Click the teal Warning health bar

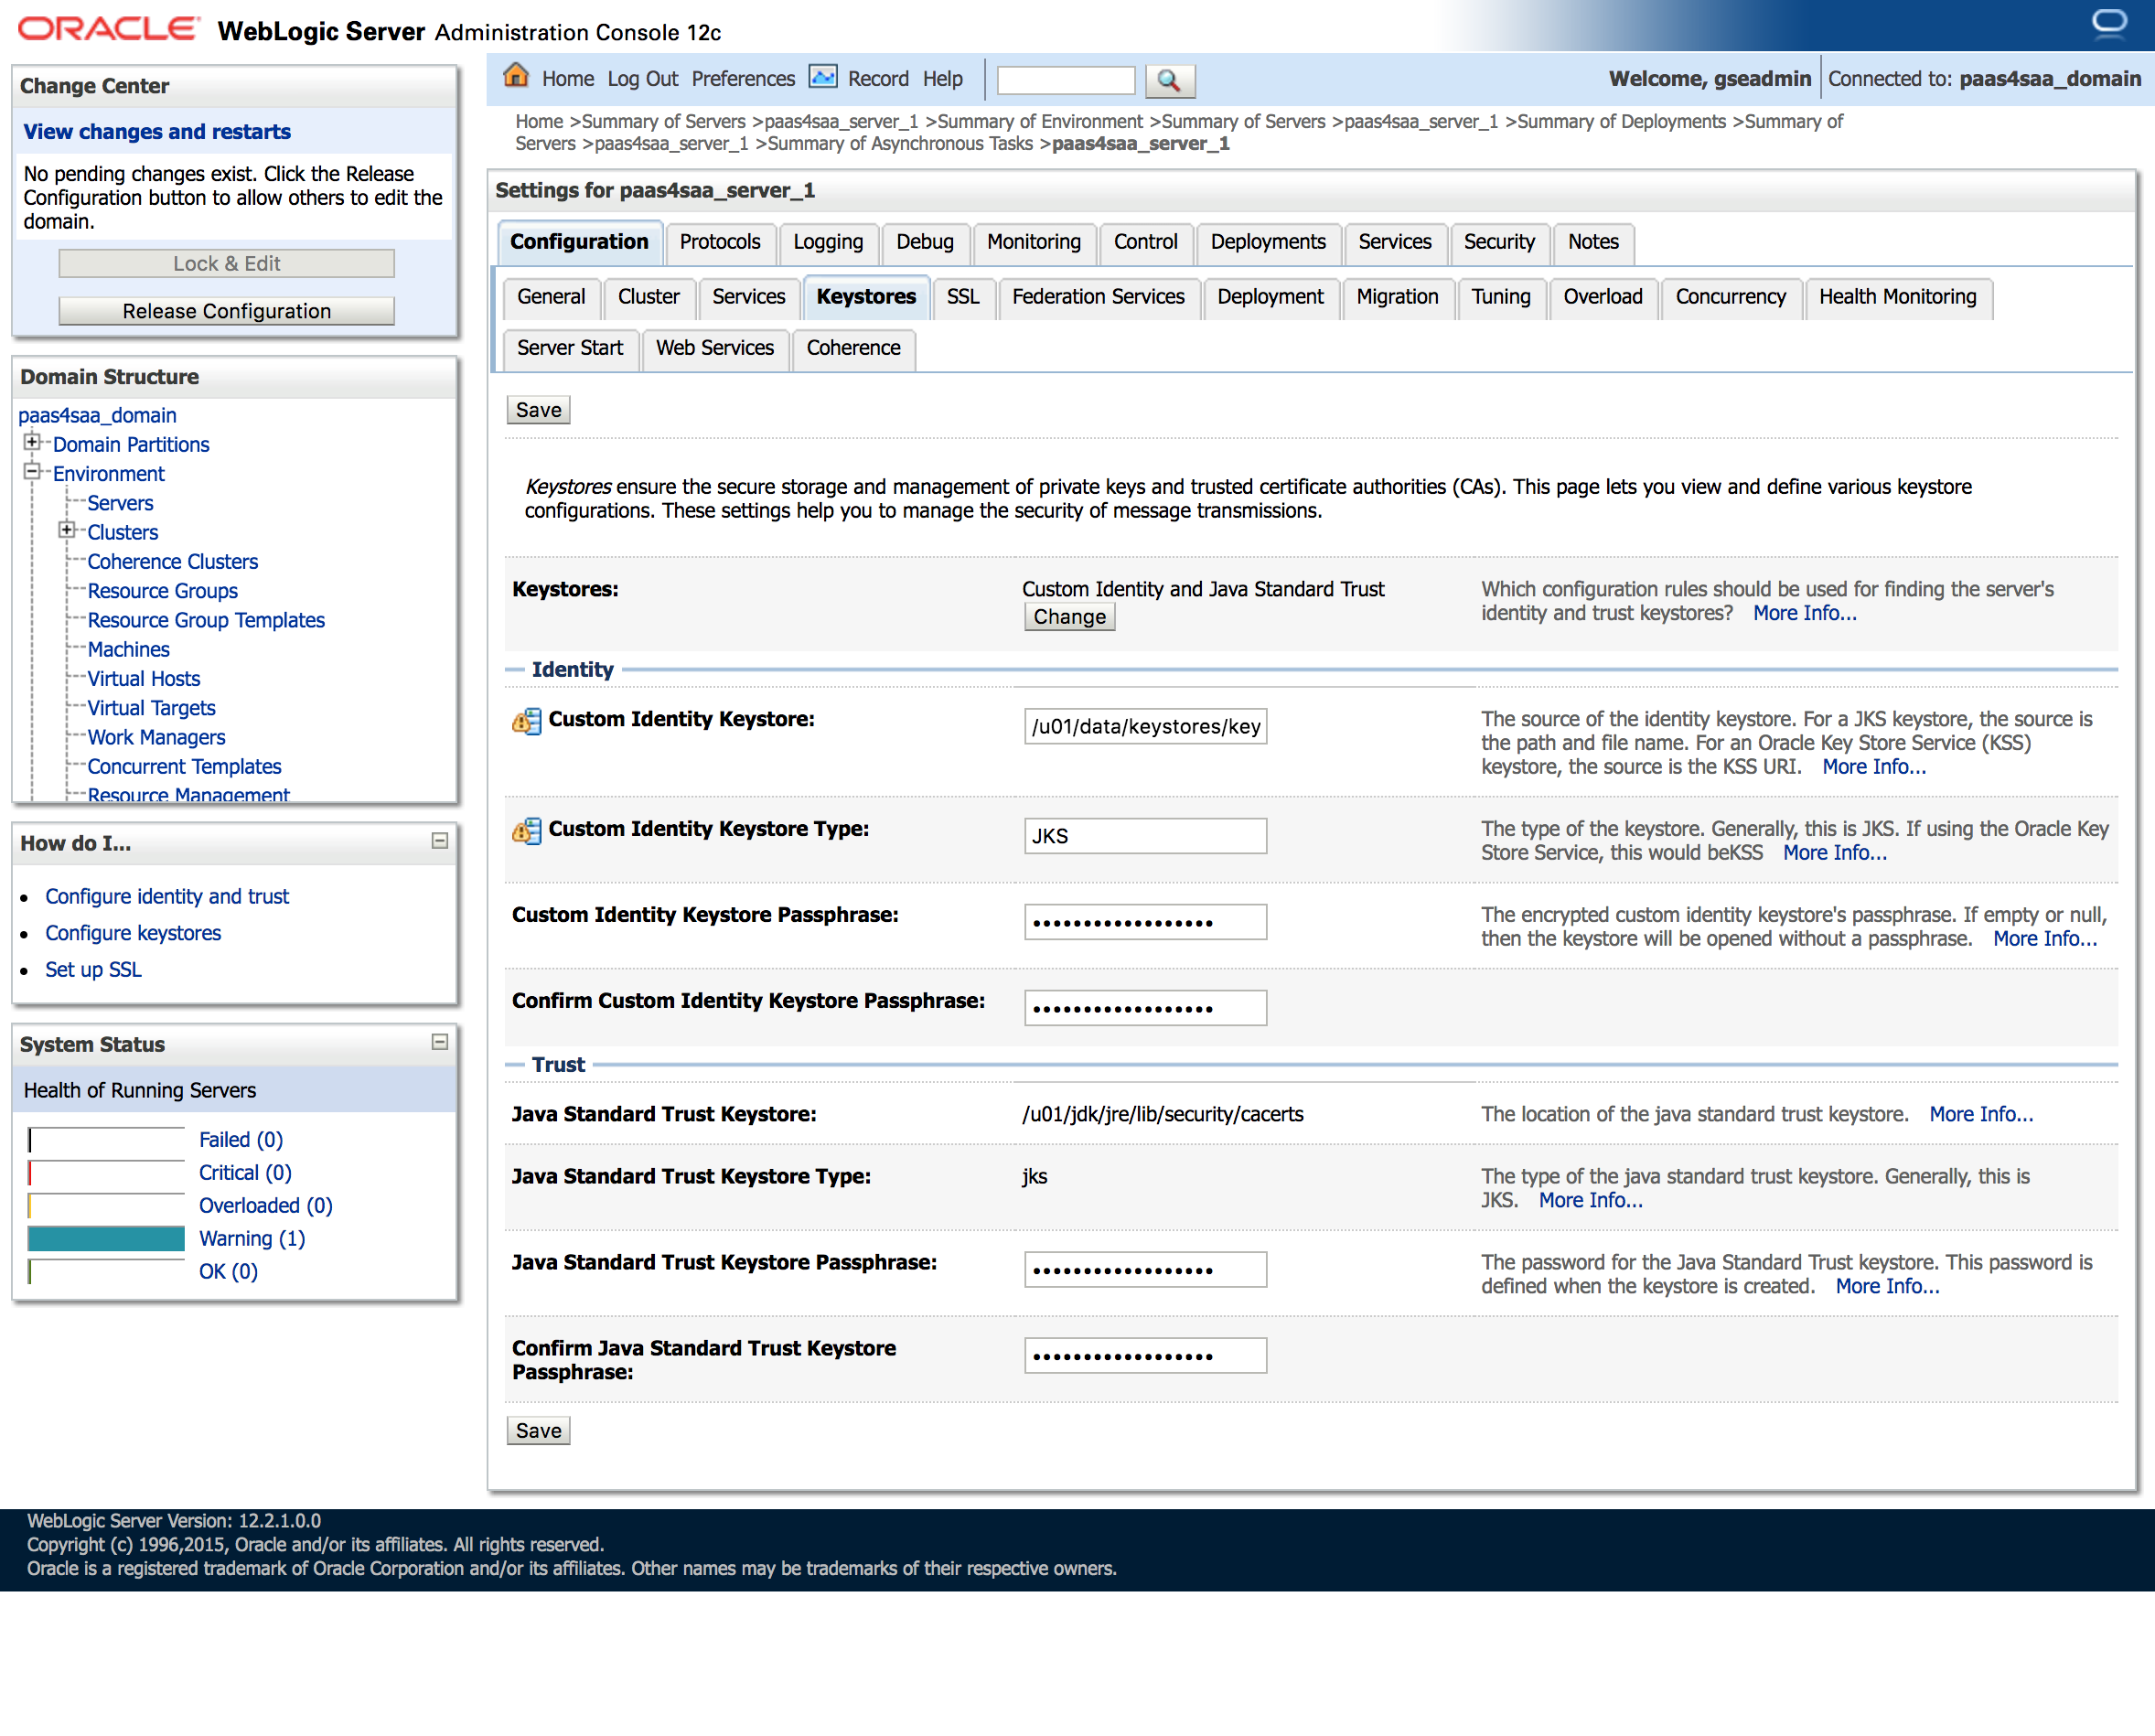click(x=106, y=1238)
